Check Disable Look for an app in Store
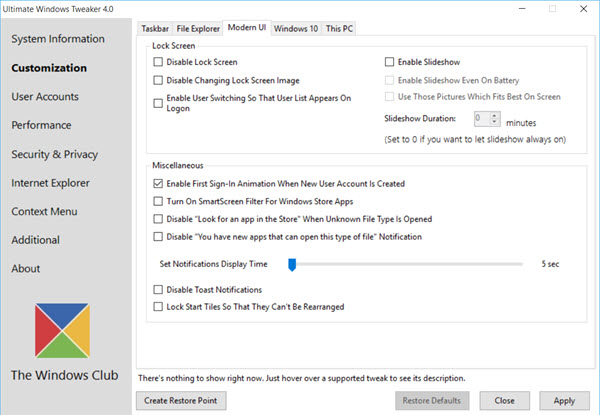The height and width of the screenshot is (415, 600). point(158,219)
